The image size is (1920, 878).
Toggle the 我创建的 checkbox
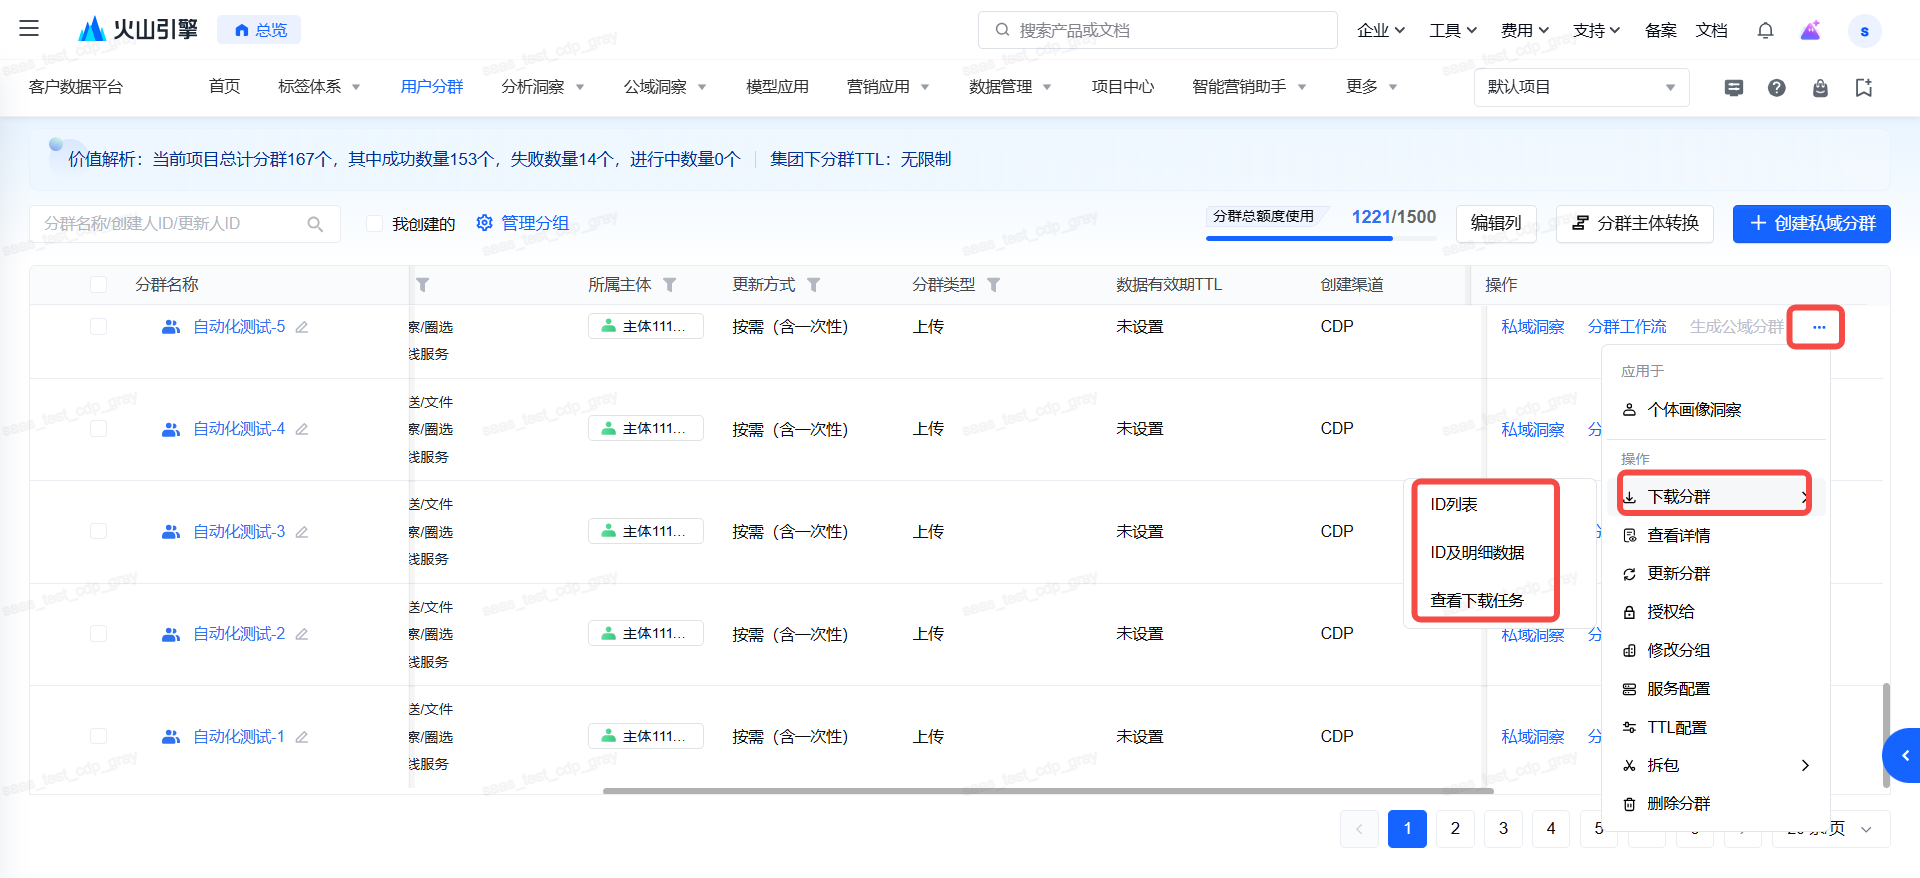click(x=375, y=224)
